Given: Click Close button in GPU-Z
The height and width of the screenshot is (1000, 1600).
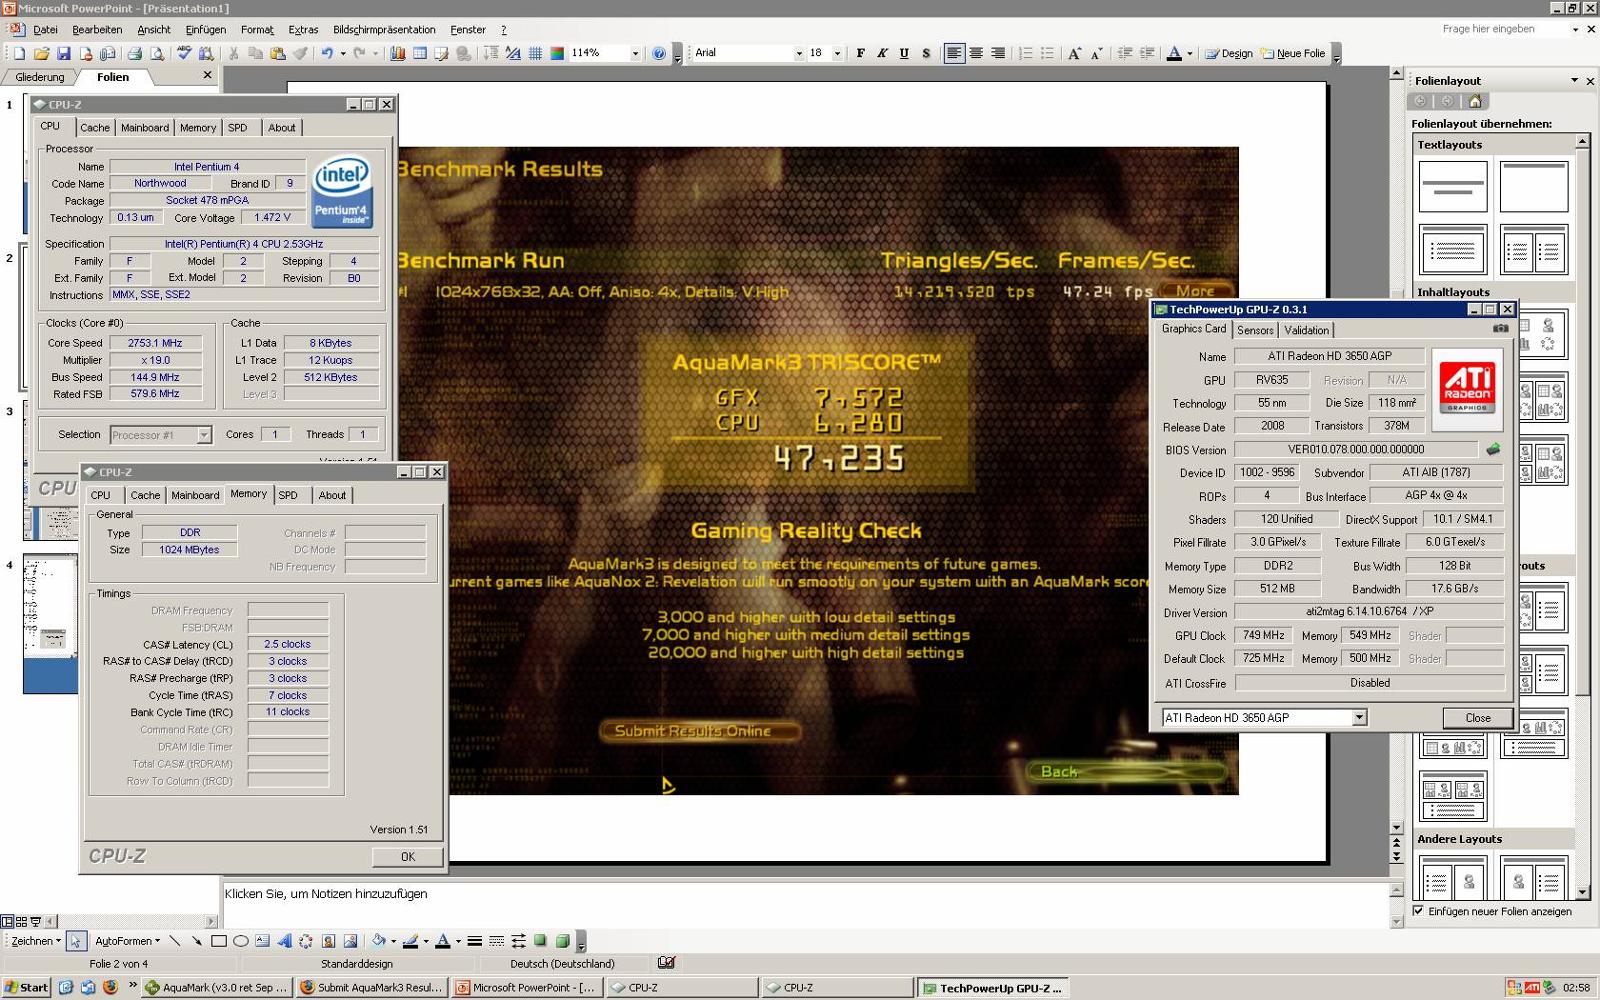Looking at the screenshot, I should tap(1478, 718).
